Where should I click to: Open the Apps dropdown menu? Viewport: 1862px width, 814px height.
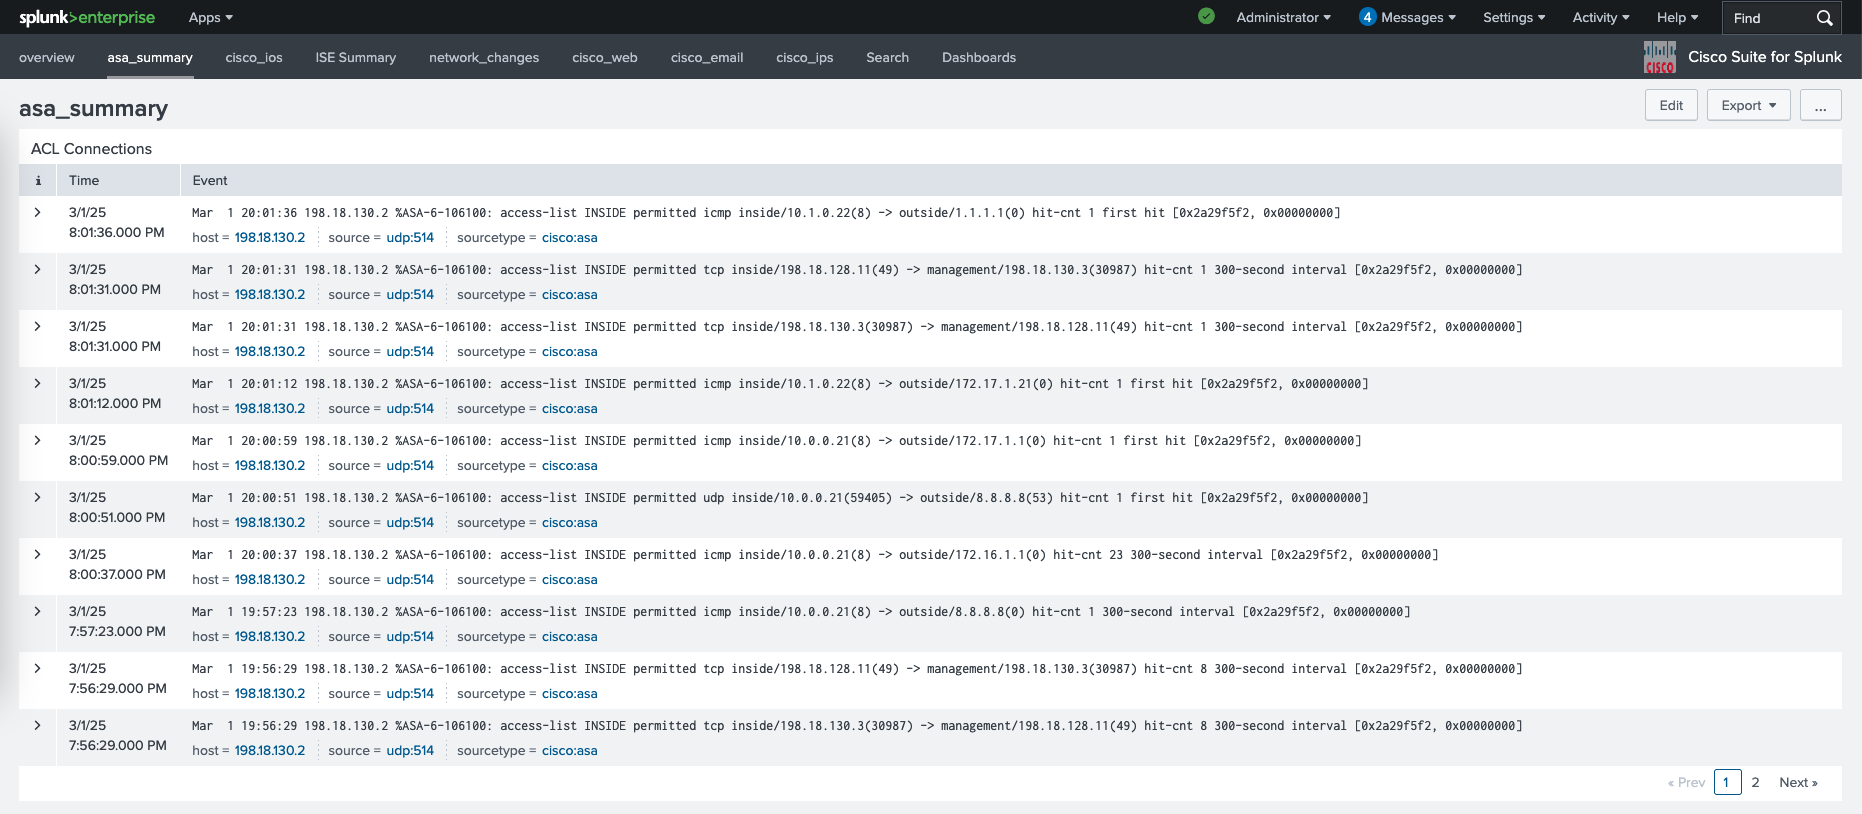click(210, 17)
